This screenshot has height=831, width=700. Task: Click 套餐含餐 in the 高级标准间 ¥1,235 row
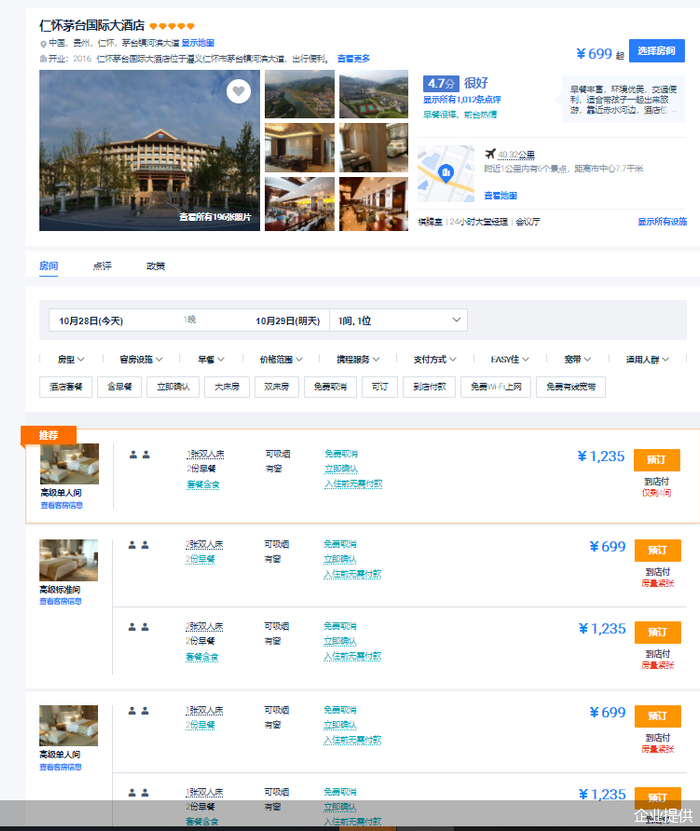201,657
